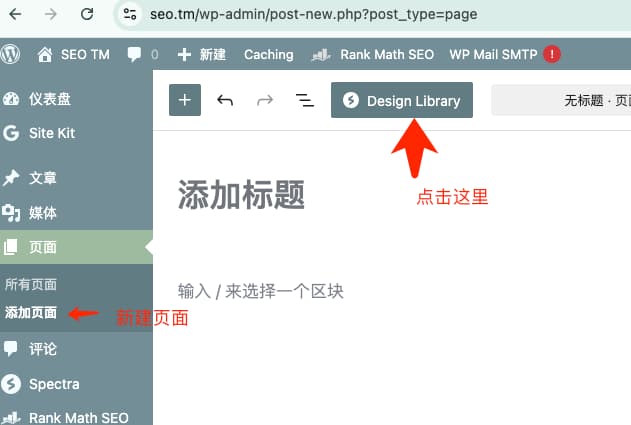Click the WordPress logo icon
This screenshot has width=631, height=425.
tap(11, 54)
